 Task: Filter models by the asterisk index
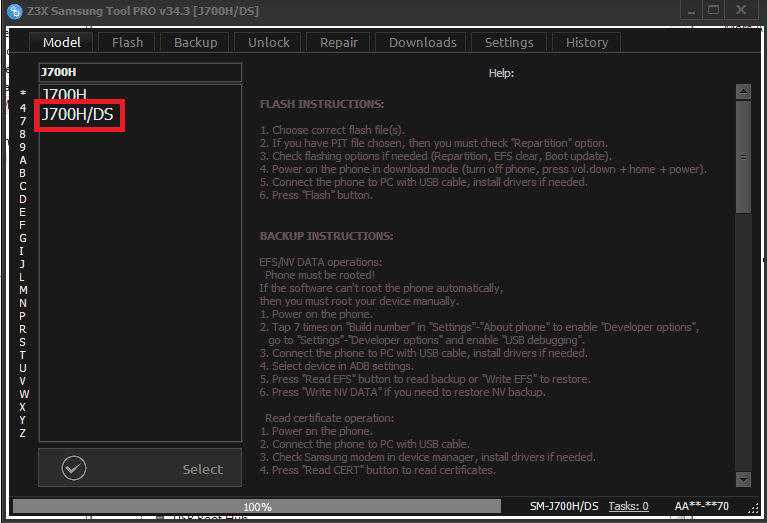(23, 93)
